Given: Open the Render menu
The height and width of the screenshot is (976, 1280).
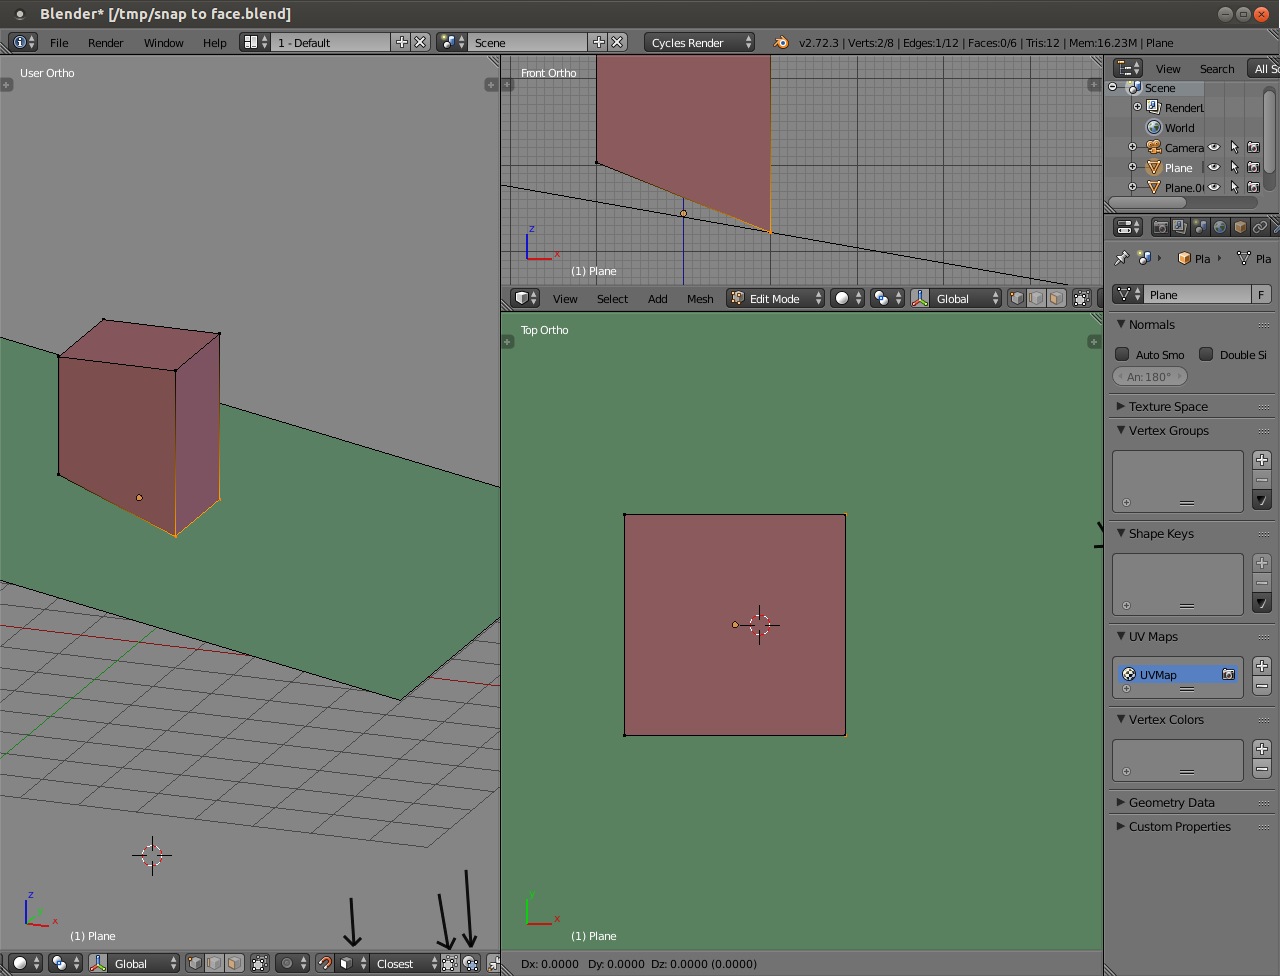Looking at the screenshot, I should point(105,42).
